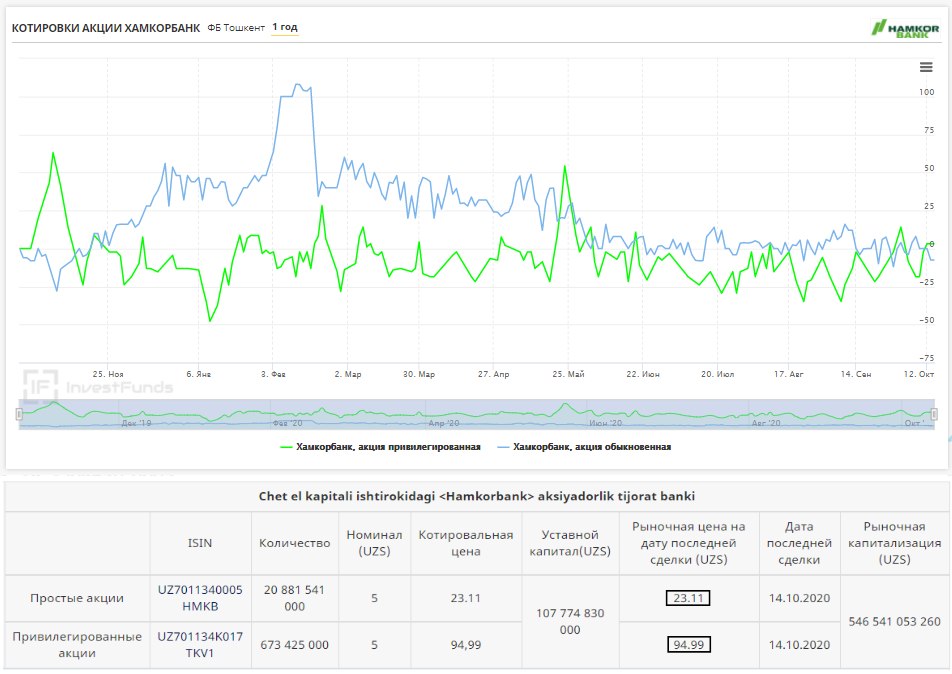The image size is (952, 674).
Task: Toggle the привилегированная share series in the legend
Action: (x=380, y=447)
